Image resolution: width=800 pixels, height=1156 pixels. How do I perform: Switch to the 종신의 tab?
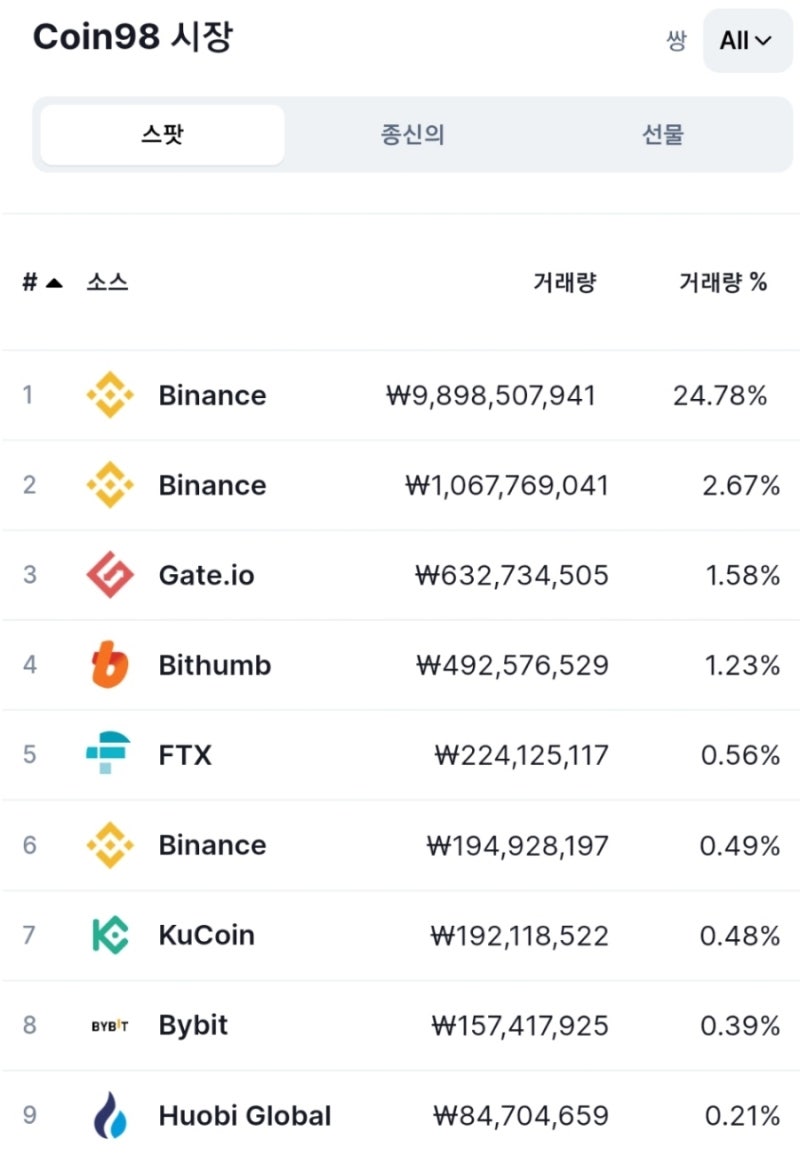coord(412,135)
